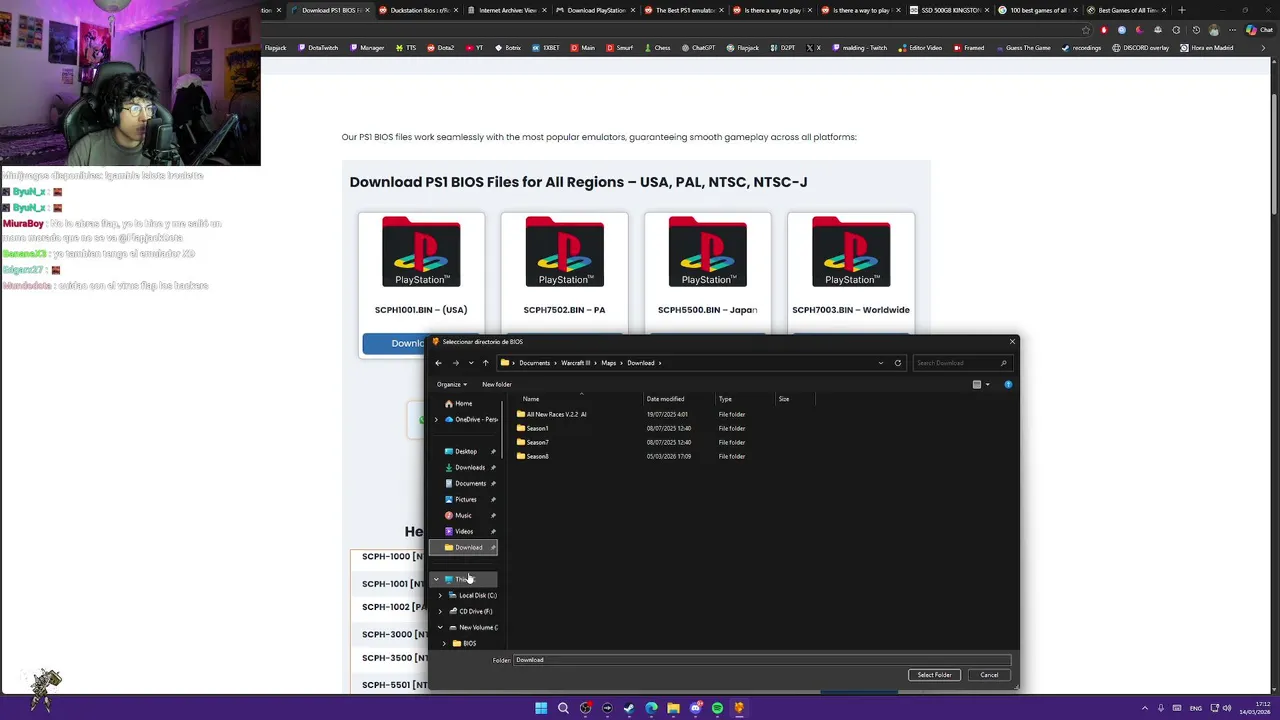Click the Search Download field

point(960,363)
